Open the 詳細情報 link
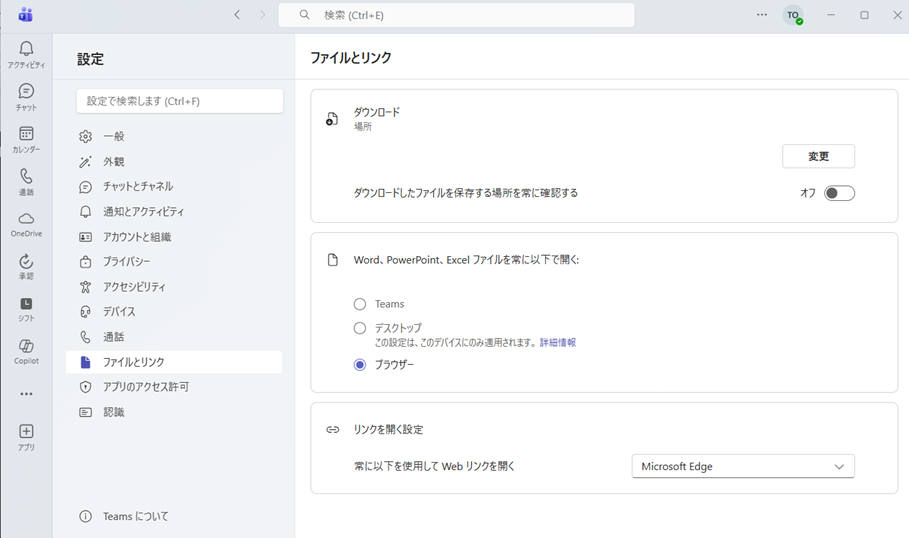Viewport: 909px width, 538px height. point(558,343)
